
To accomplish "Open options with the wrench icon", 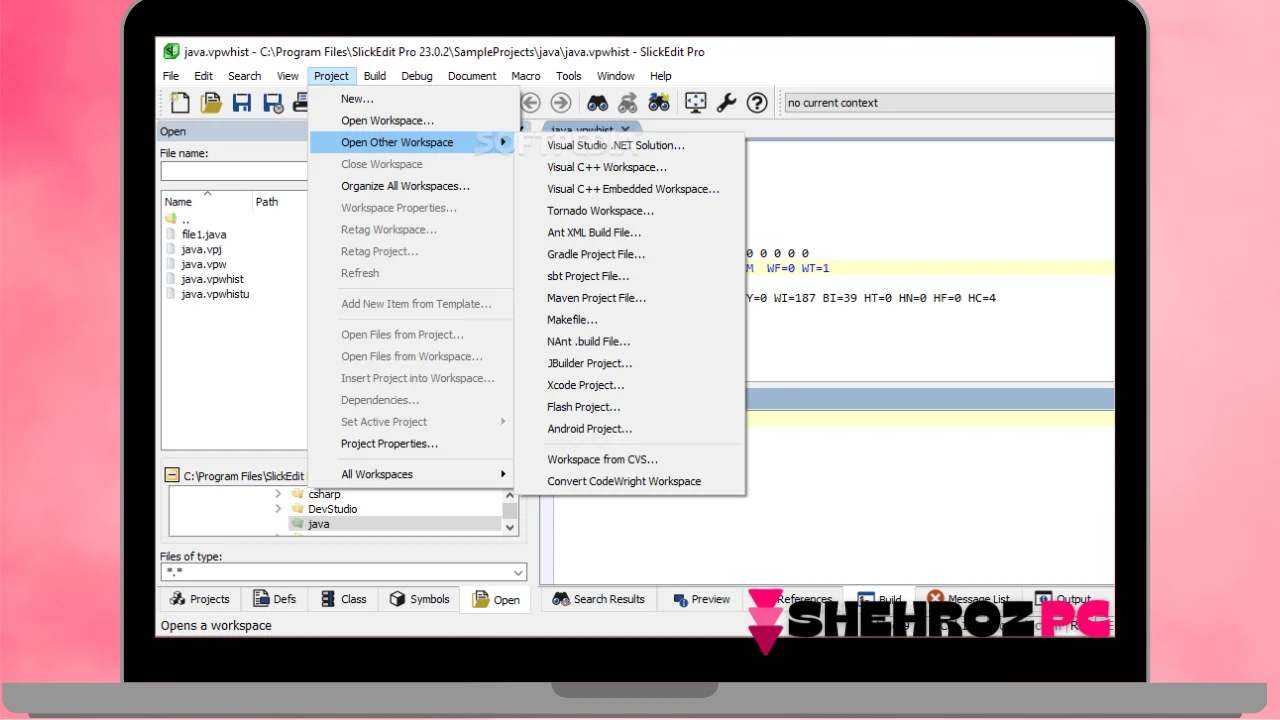I will click(727, 102).
